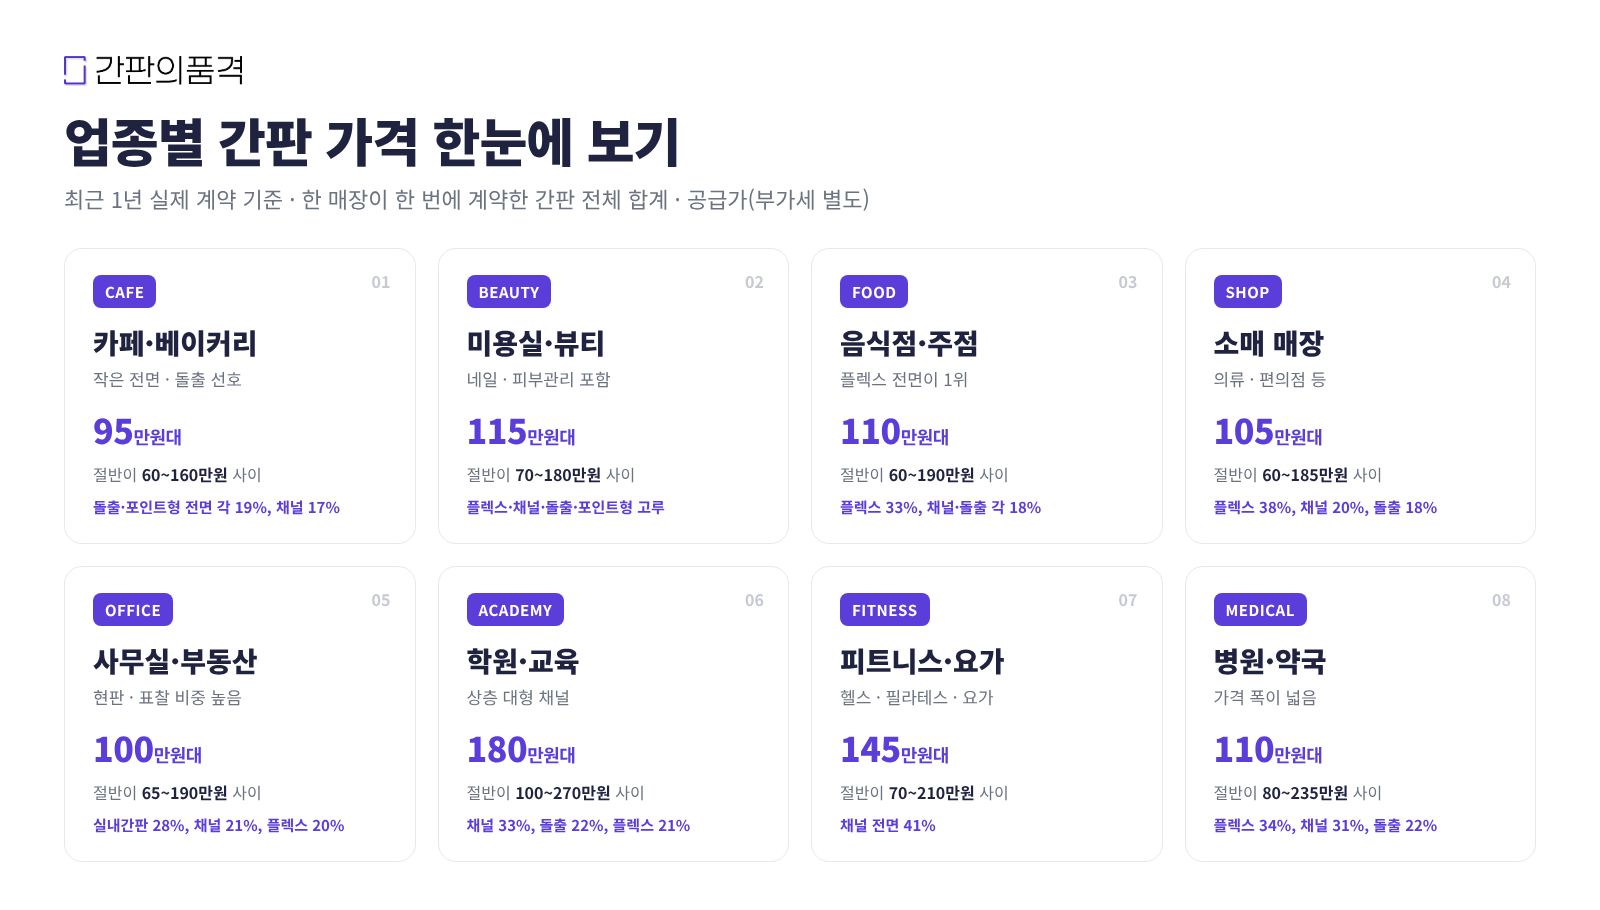Image resolution: width=1600 pixels, height=910 pixels.
Task: Click the card number 01 label
Action: pyautogui.click(x=381, y=282)
